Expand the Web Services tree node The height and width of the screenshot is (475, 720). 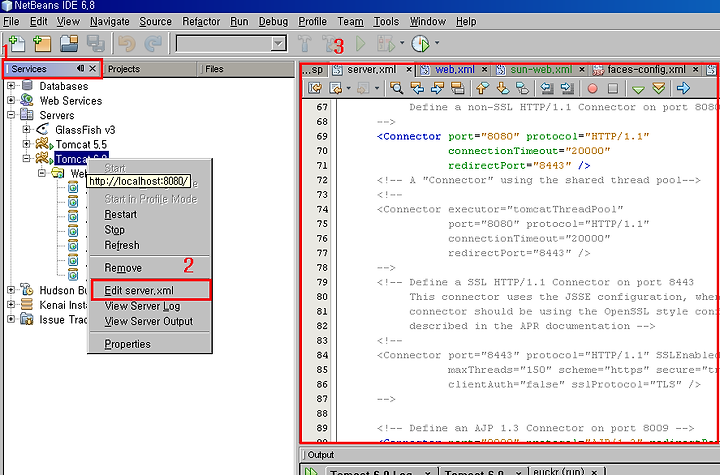(x=11, y=100)
